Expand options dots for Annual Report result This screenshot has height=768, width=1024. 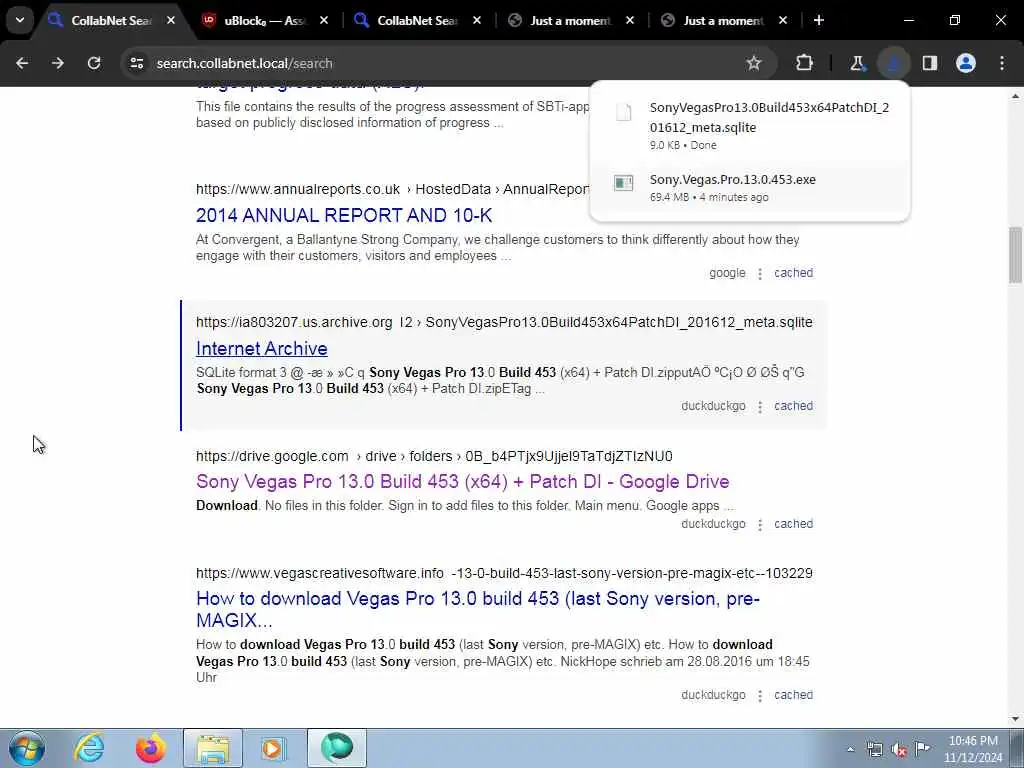coord(760,274)
